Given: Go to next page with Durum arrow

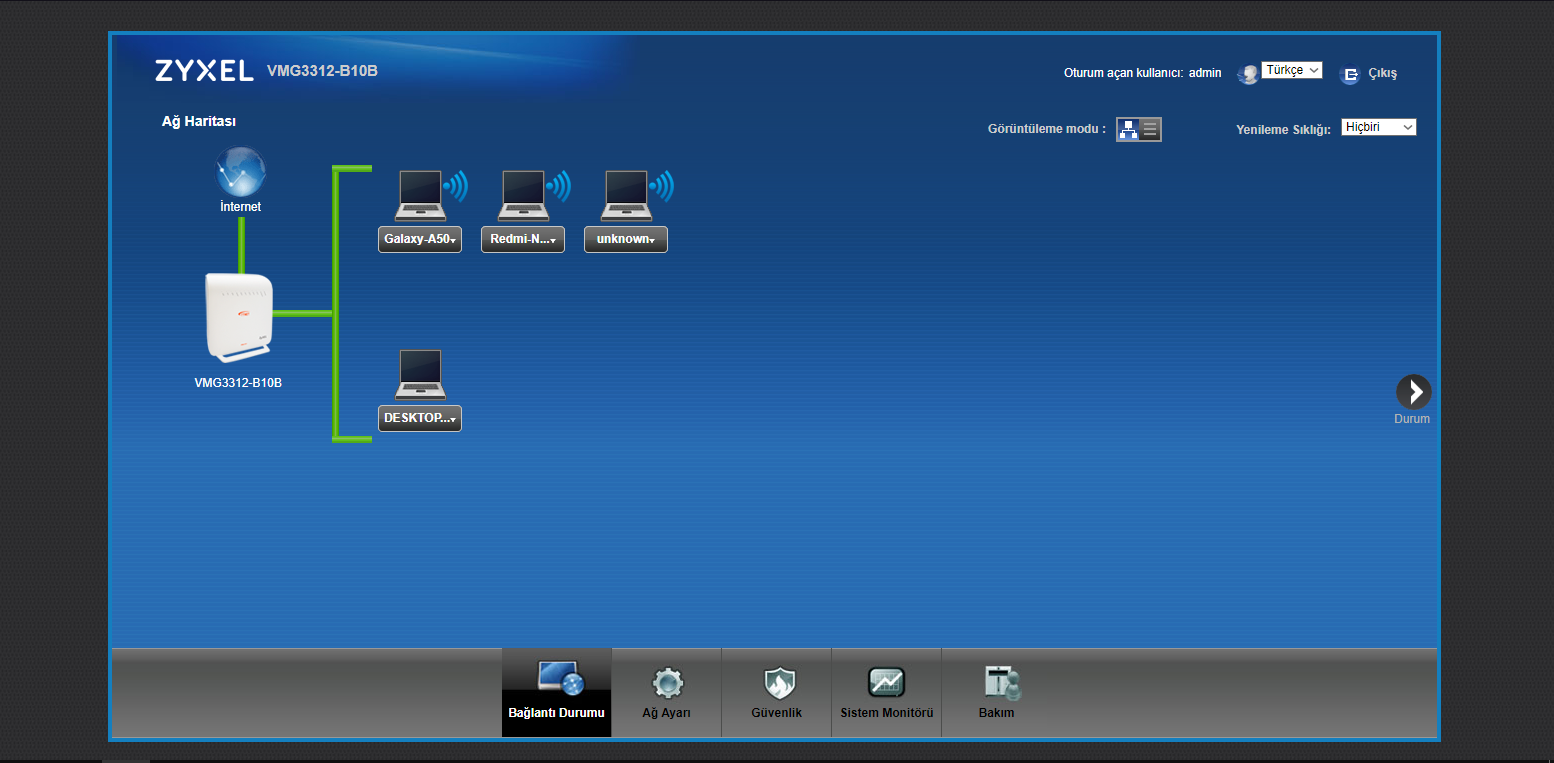Looking at the screenshot, I should pos(1413,392).
